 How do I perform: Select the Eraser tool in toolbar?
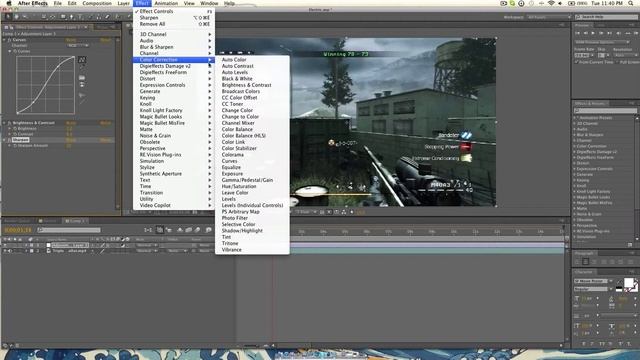pyautogui.click(x=107, y=17)
